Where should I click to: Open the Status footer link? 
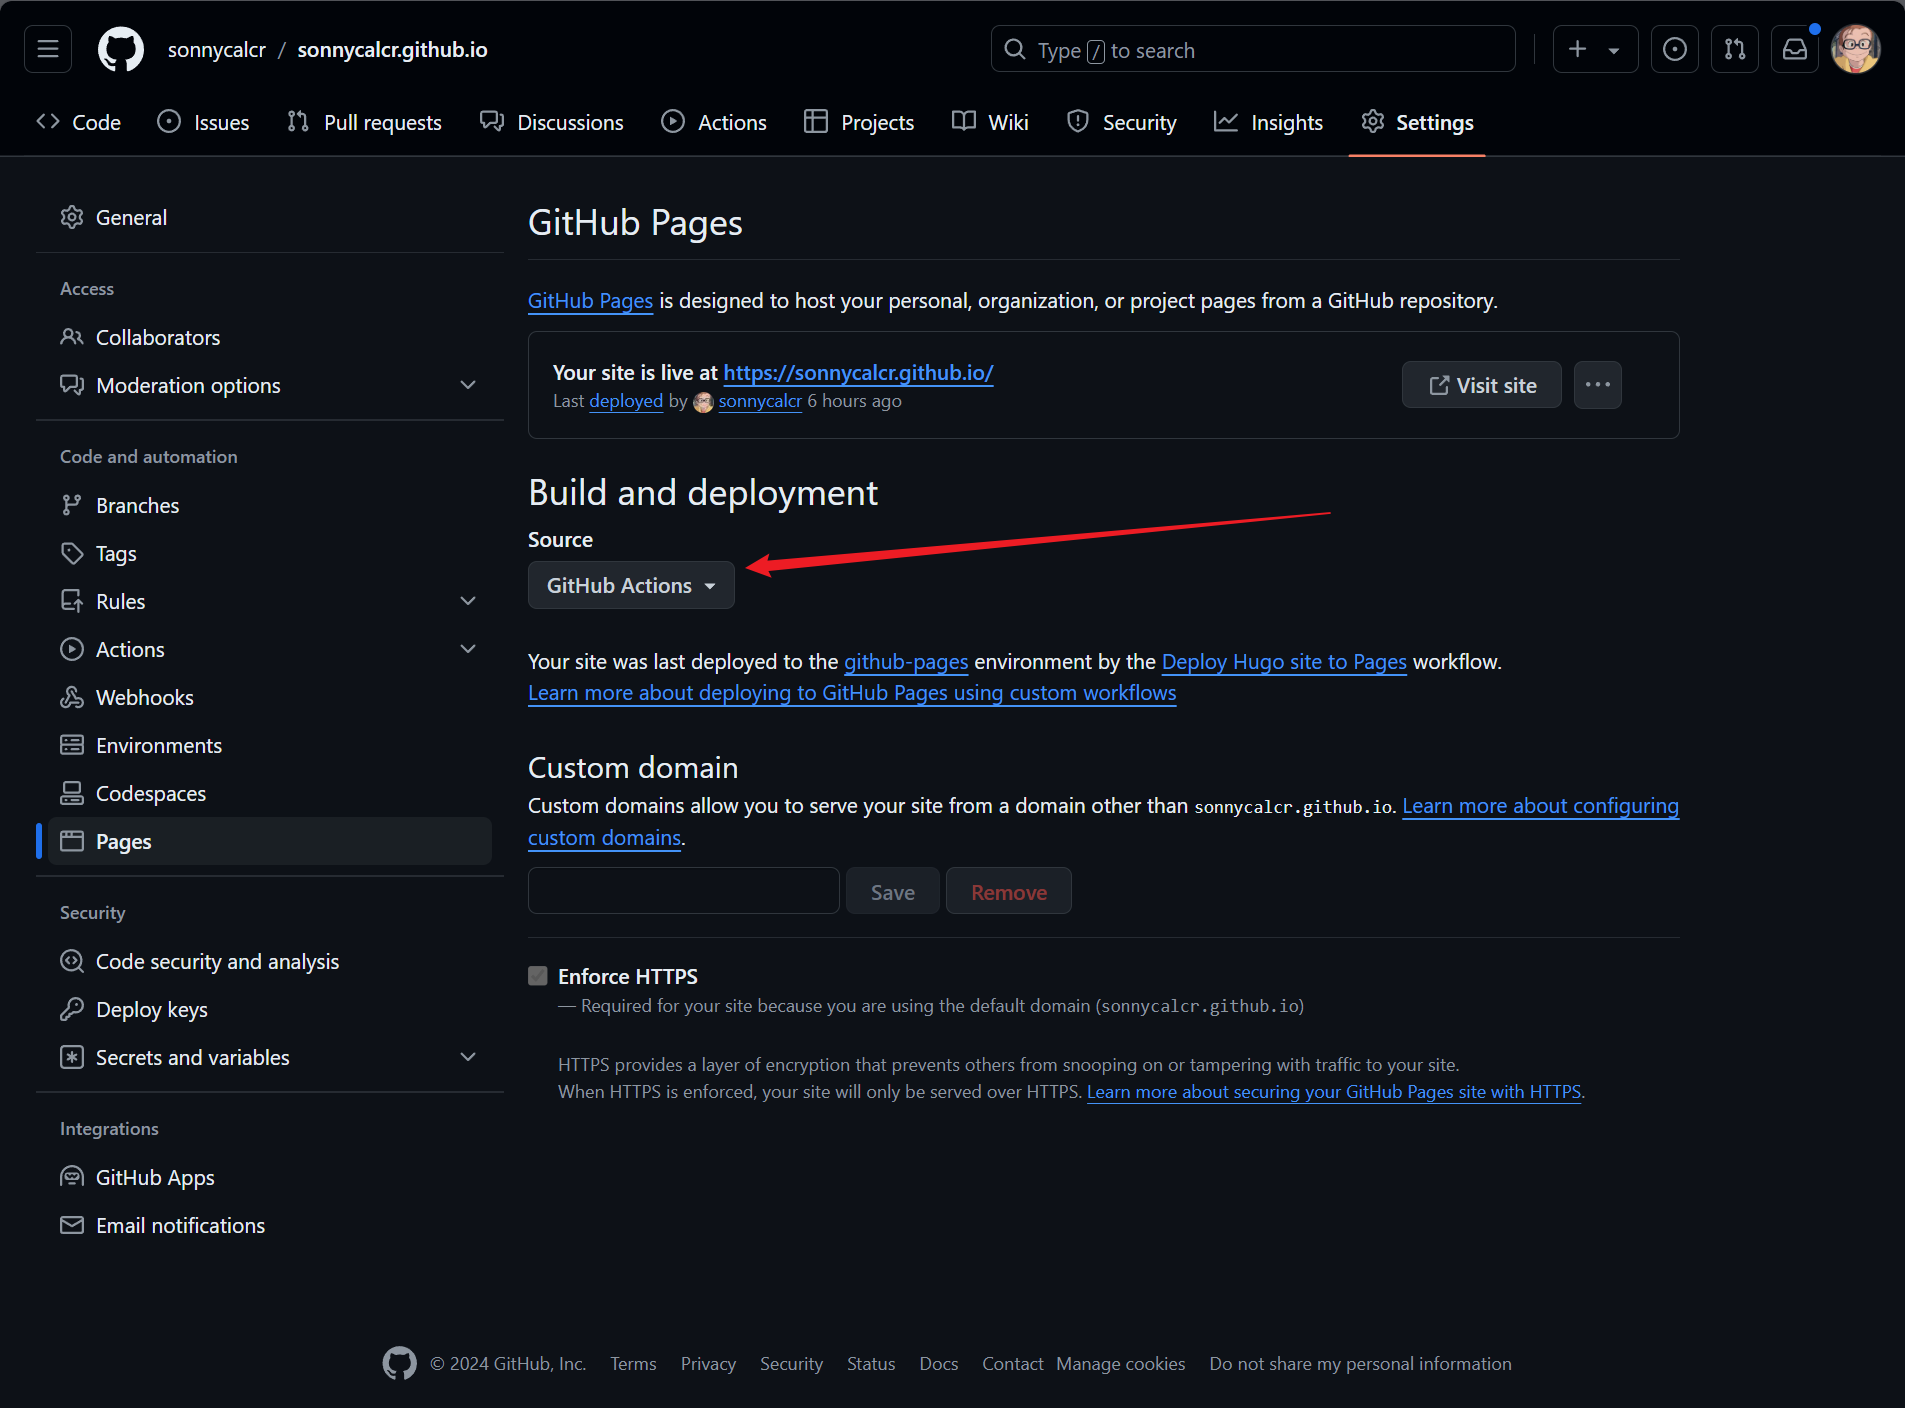coord(871,1364)
